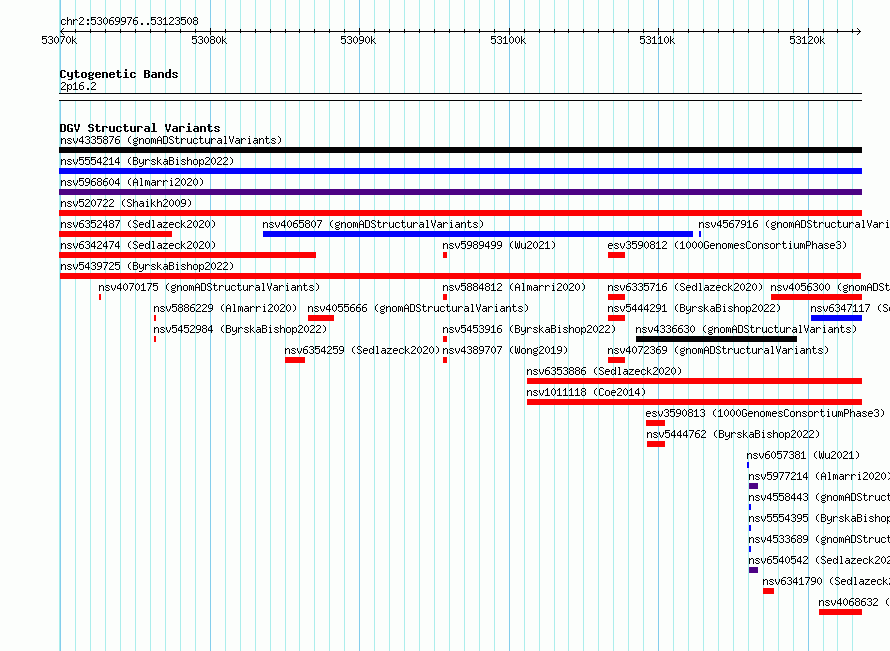Select the nsv4068632 red bar
This screenshot has width=890, height=651.
coord(840,612)
